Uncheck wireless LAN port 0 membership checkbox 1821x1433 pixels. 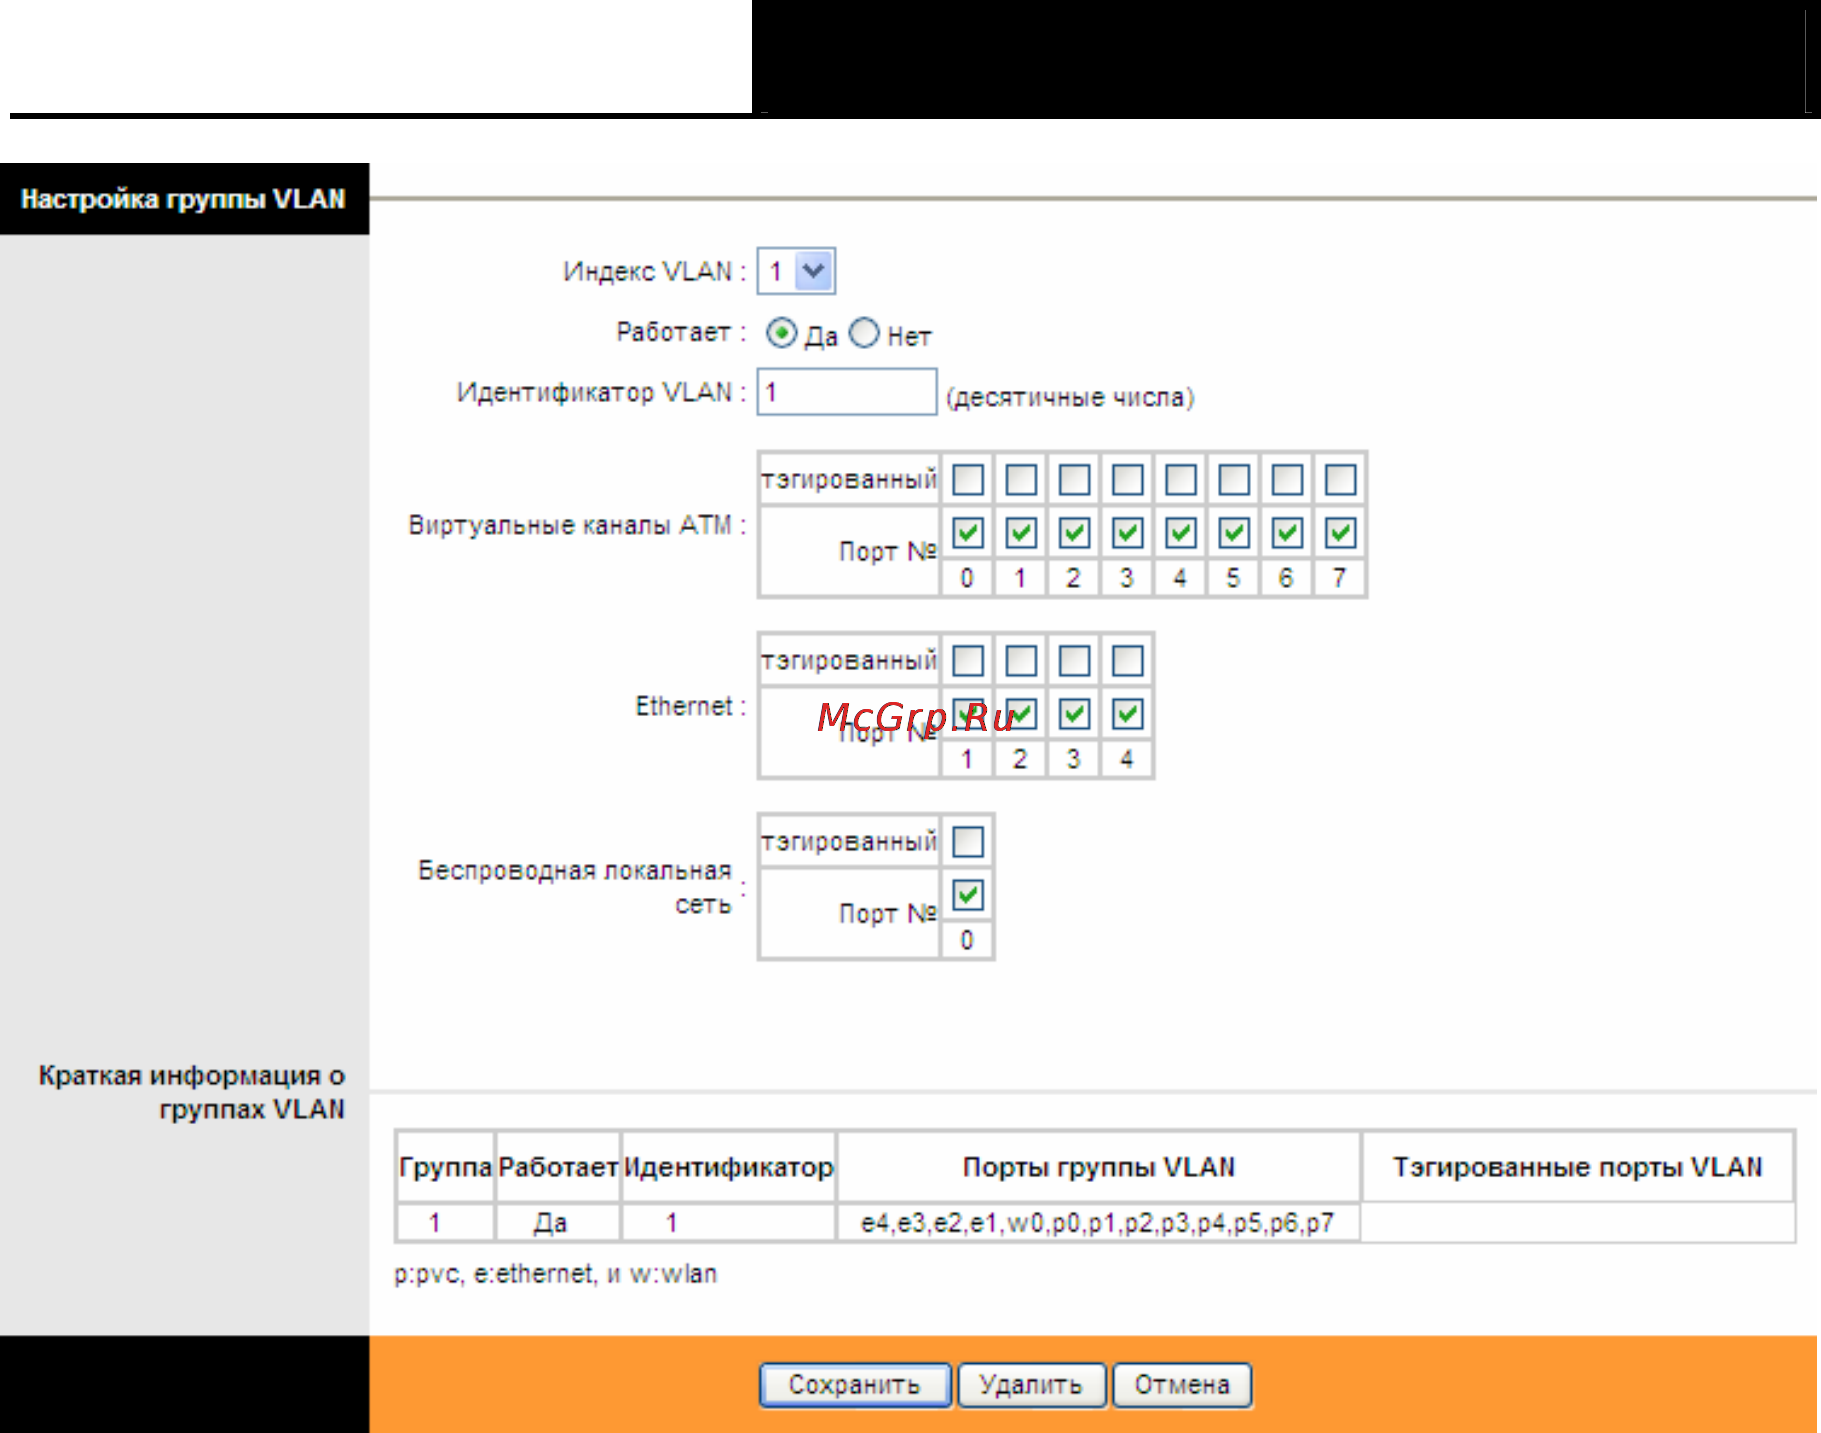pyautogui.click(x=967, y=895)
